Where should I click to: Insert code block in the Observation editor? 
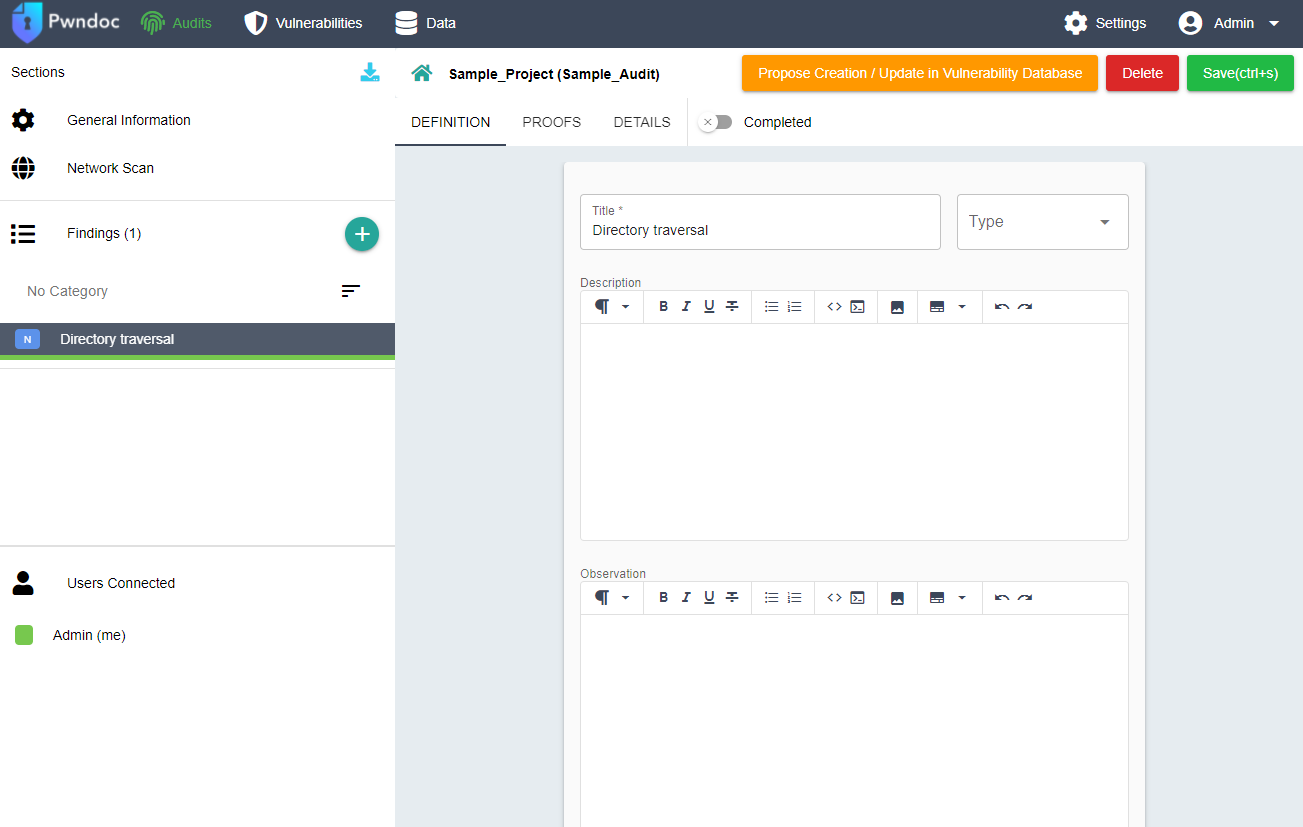(x=857, y=598)
